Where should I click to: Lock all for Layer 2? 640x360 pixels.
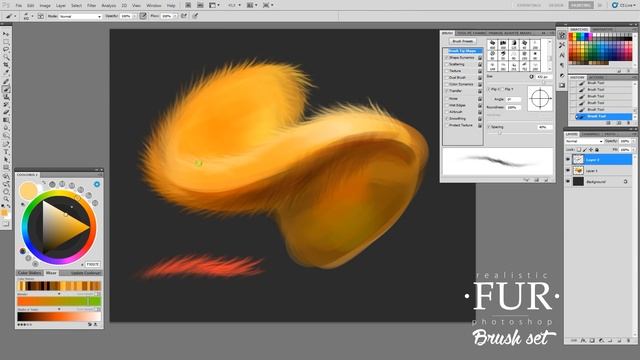pyautogui.click(x=597, y=150)
